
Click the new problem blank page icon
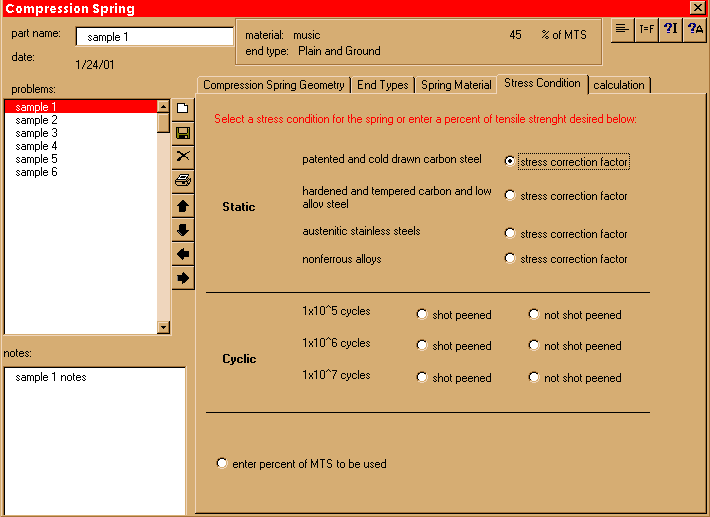point(183,108)
